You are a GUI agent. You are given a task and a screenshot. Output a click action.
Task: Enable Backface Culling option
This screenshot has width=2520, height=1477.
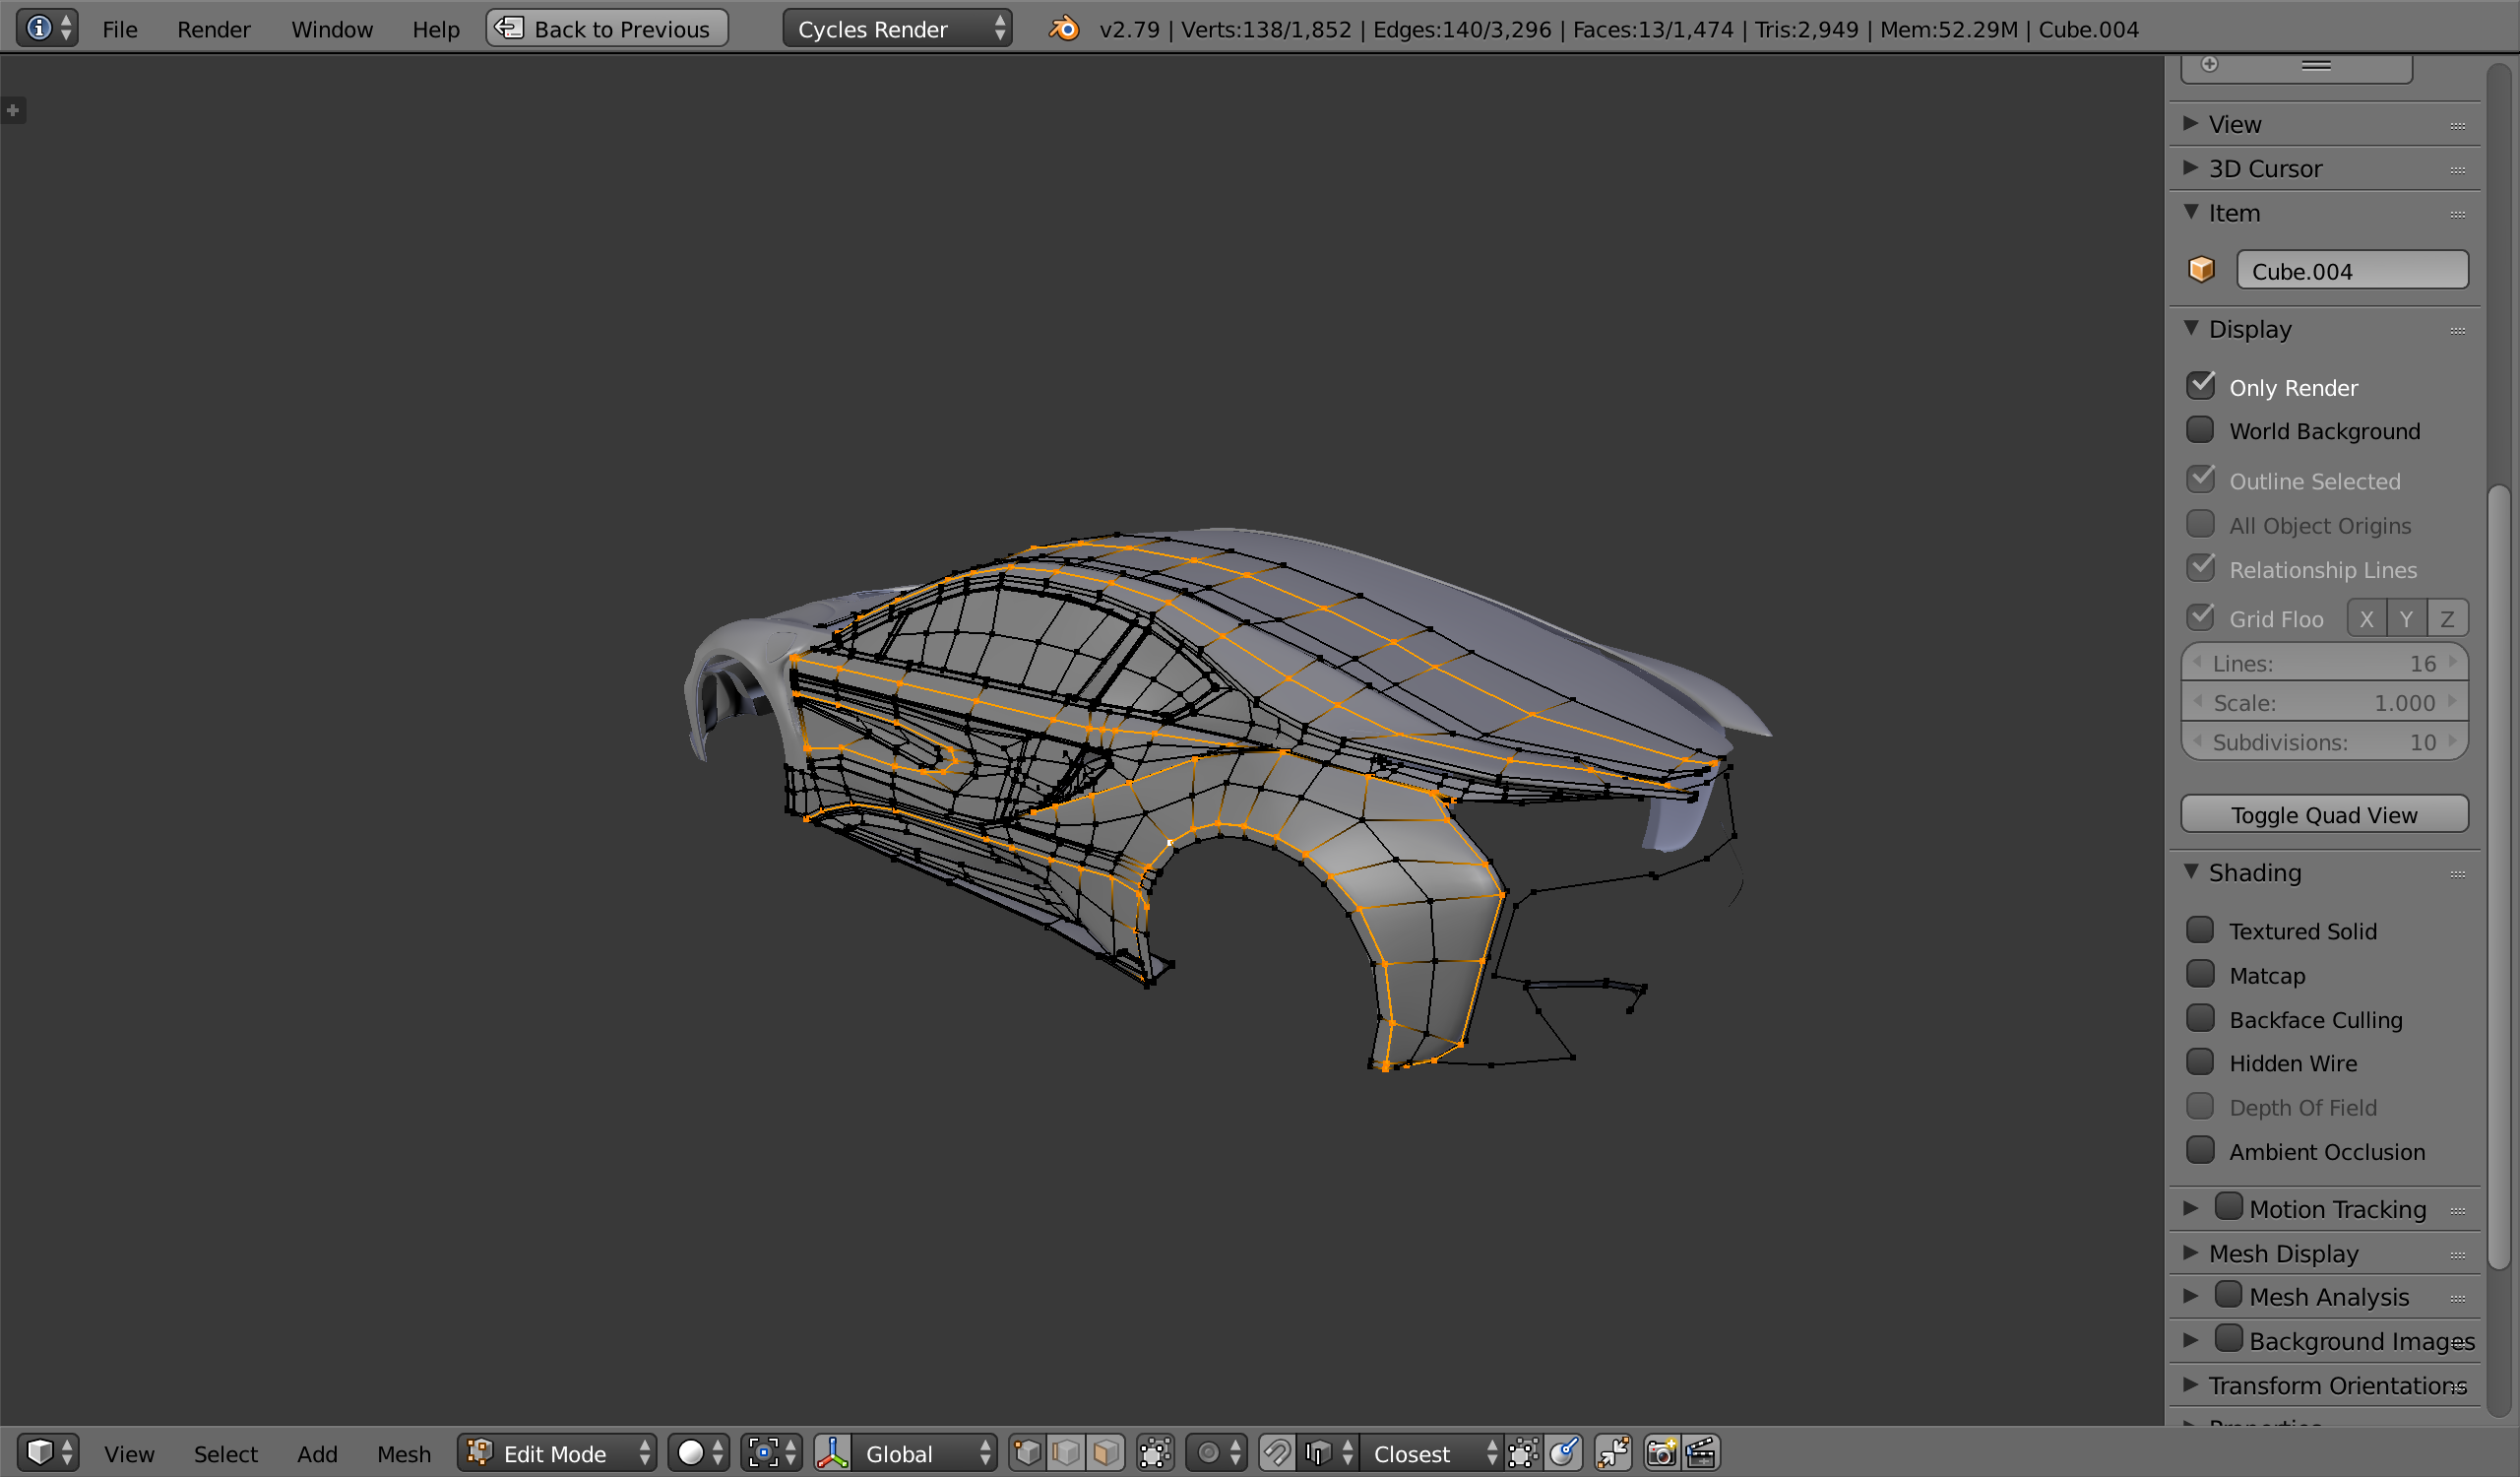(x=2200, y=1019)
